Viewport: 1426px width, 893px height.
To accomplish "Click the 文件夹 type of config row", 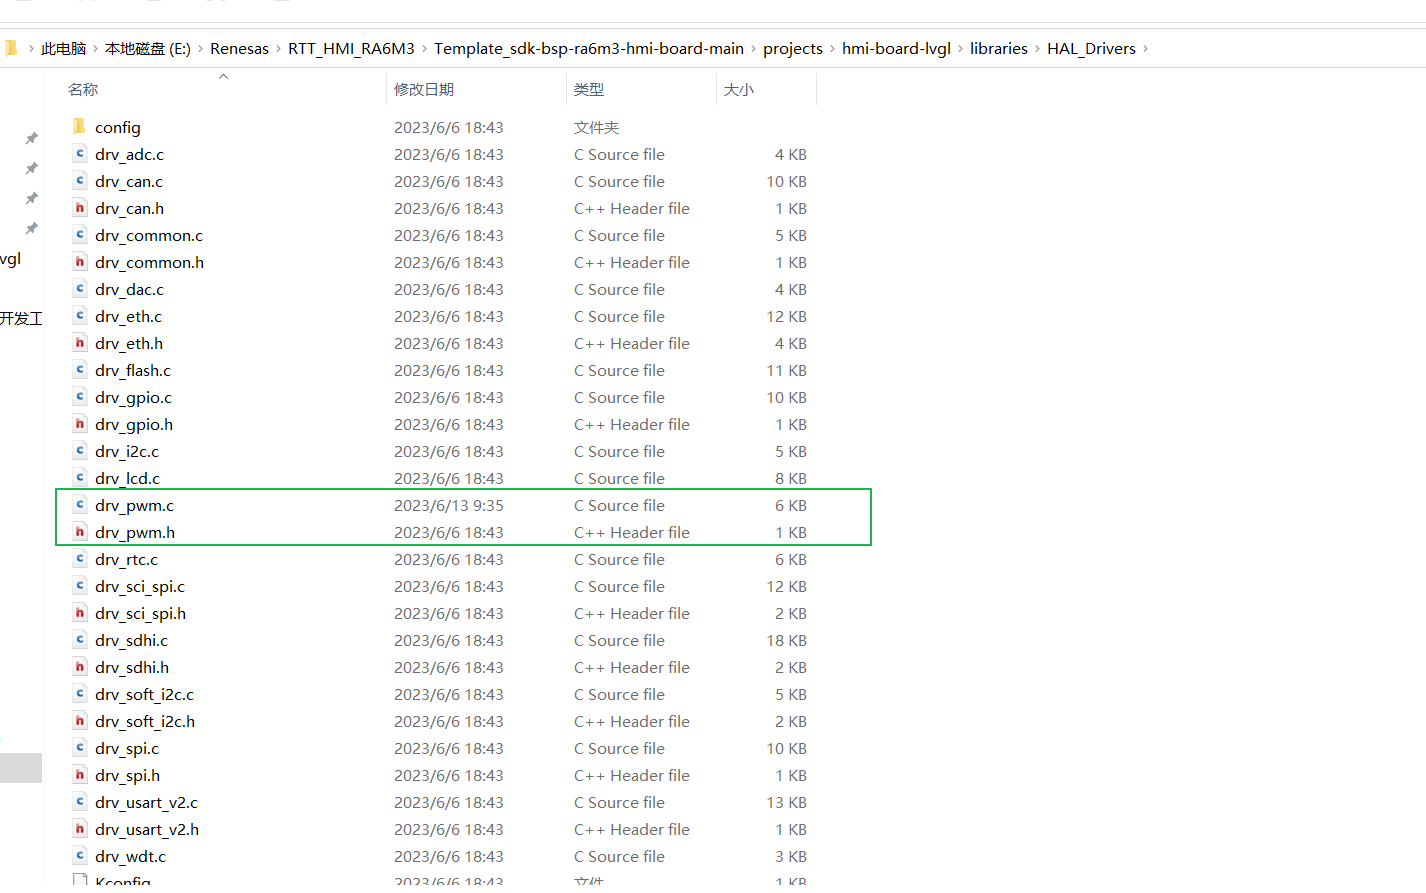I will tap(597, 127).
